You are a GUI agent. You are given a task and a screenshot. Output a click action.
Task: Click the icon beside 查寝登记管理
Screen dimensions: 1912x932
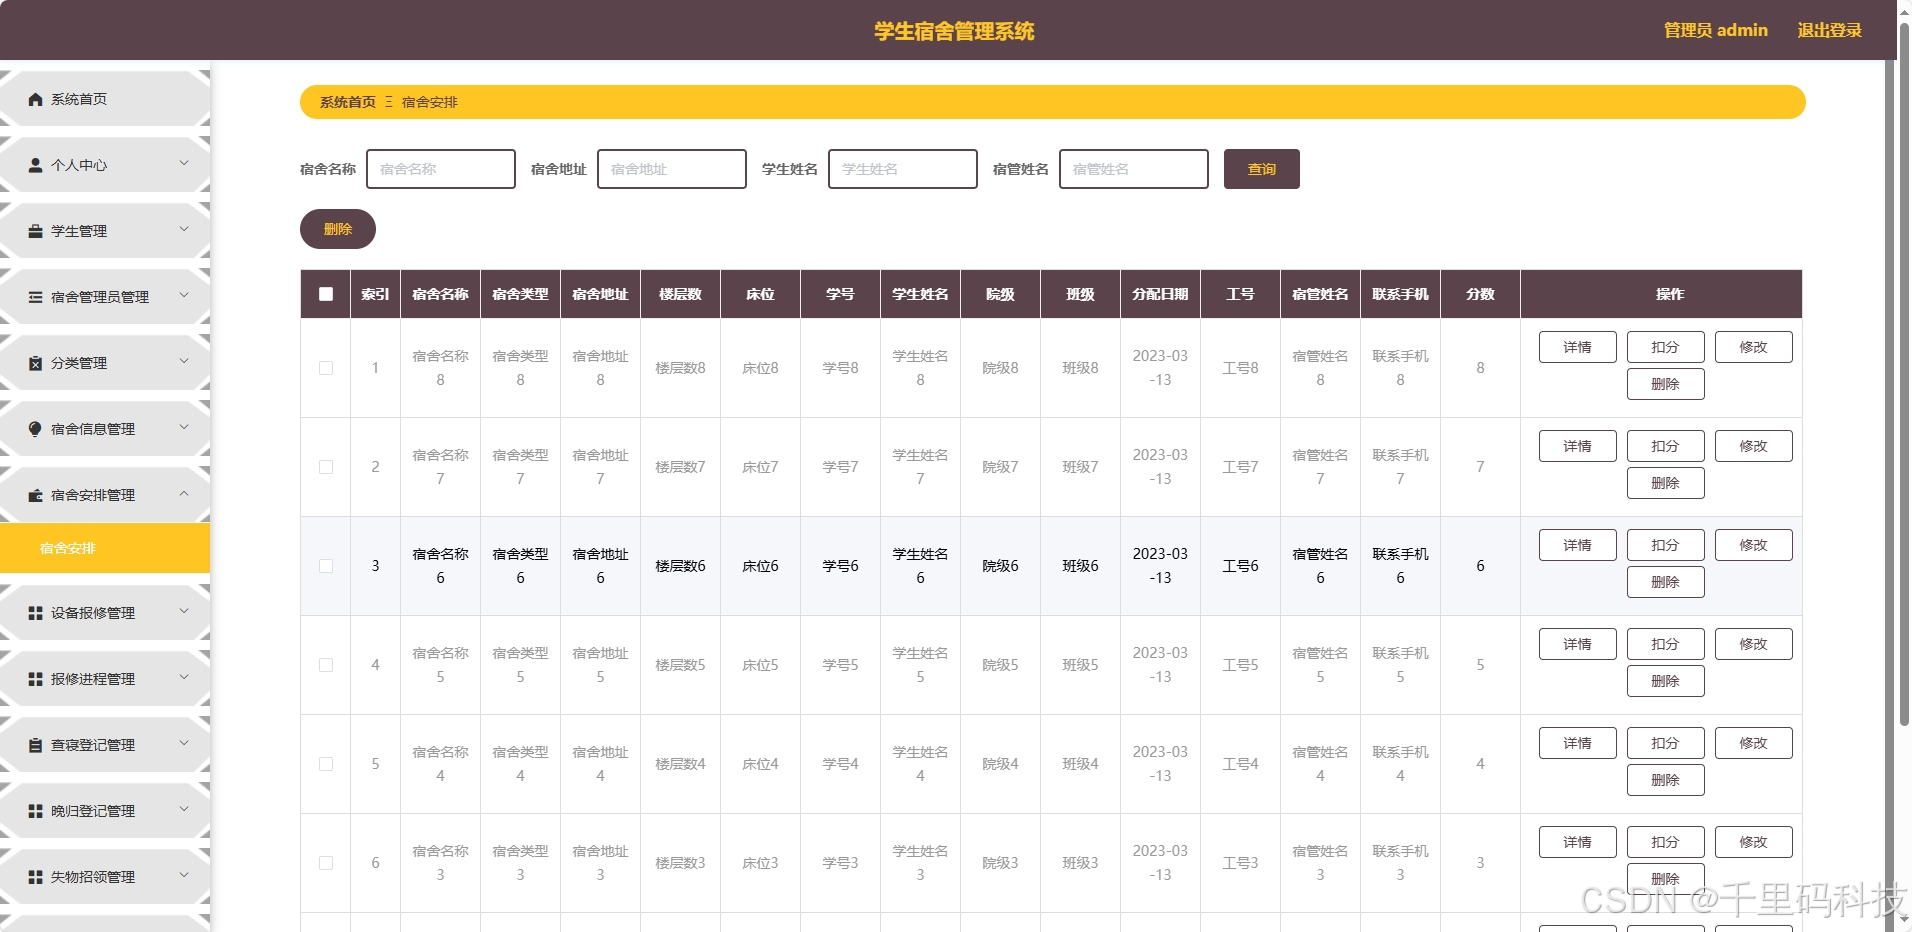pyautogui.click(x=36, y=745)
